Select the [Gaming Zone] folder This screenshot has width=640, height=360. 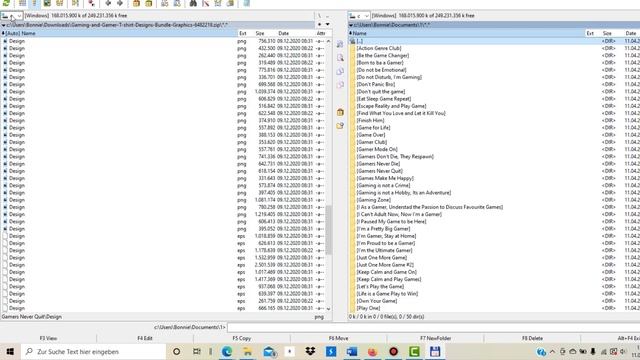point(373,200)
